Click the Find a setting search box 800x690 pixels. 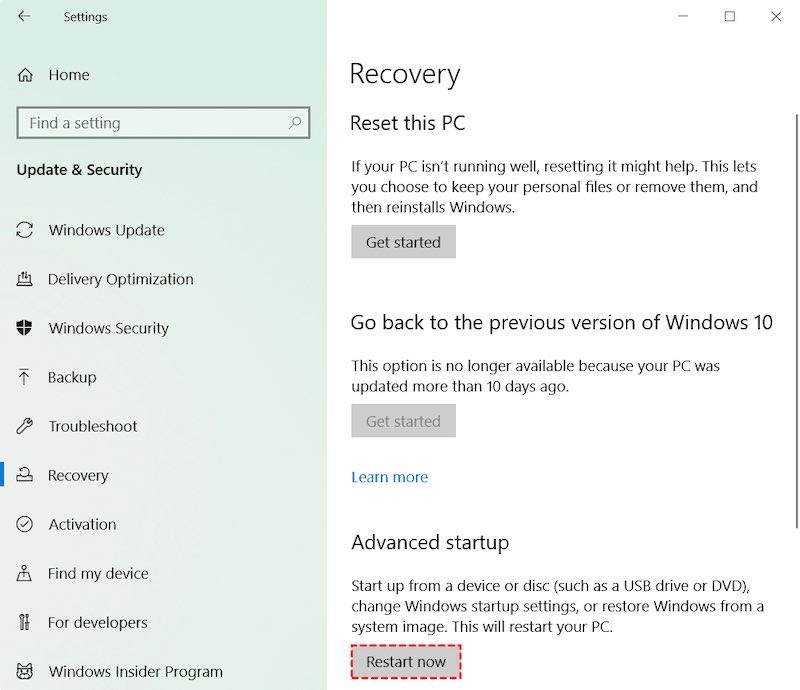163,122
